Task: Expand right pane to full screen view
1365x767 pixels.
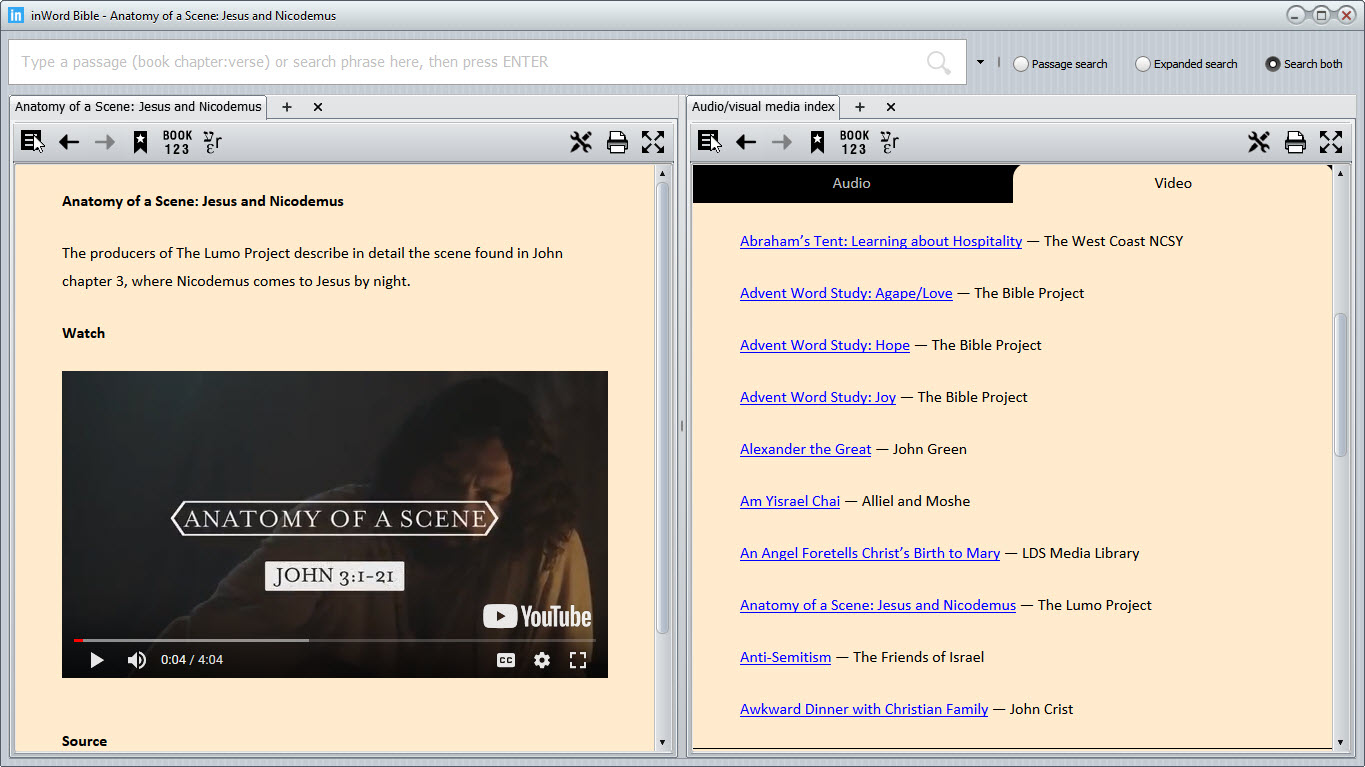Action: (x=1331, y=142)
